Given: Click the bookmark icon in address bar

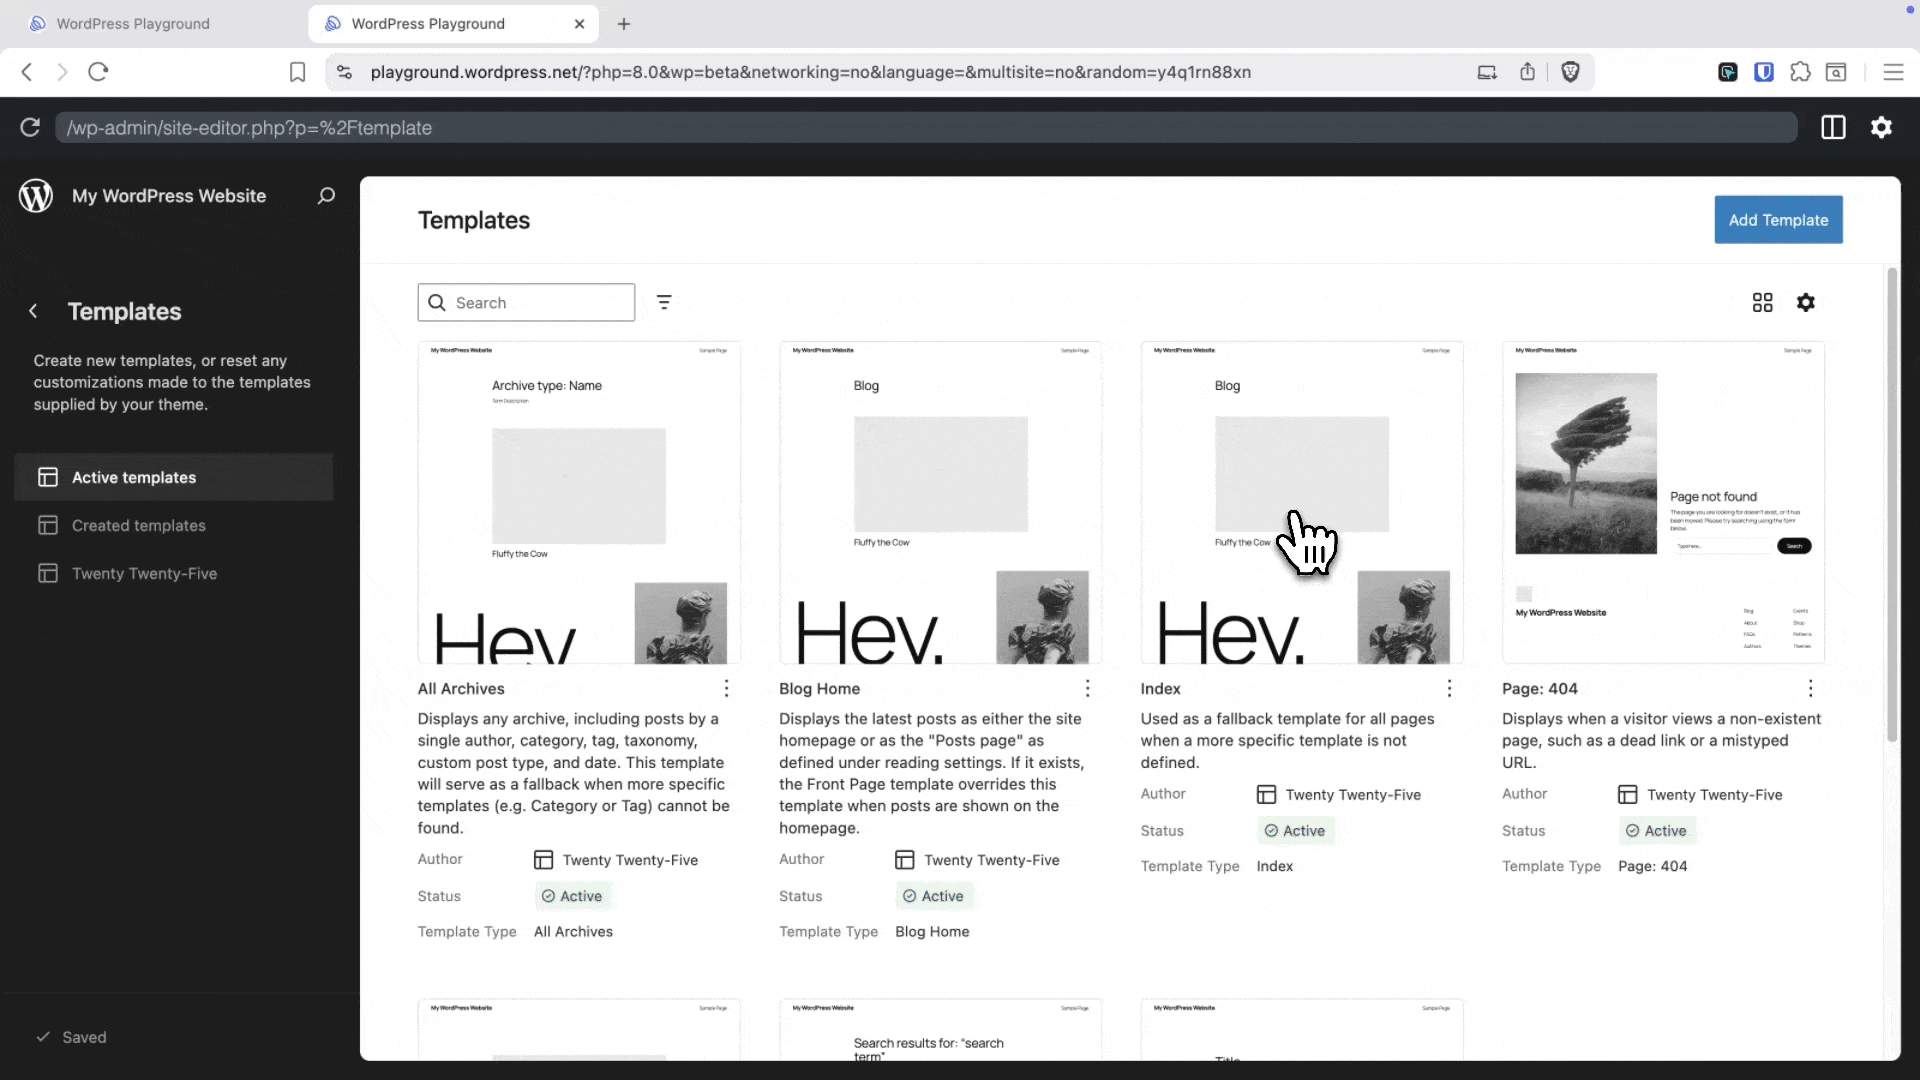Looking at the screenshot, I should pos(297,72).
